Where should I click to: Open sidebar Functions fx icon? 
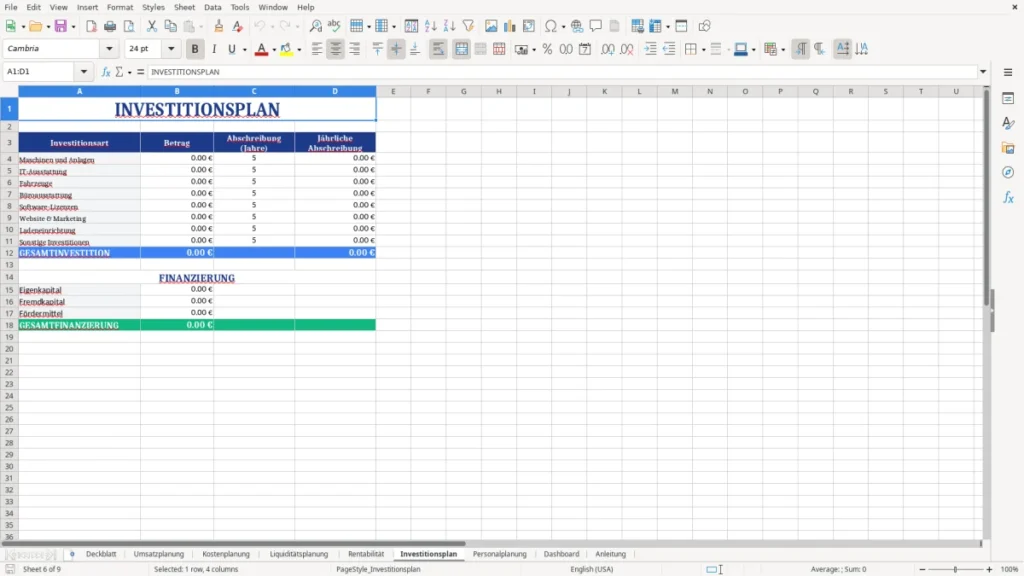click(x=1008, y=197)
